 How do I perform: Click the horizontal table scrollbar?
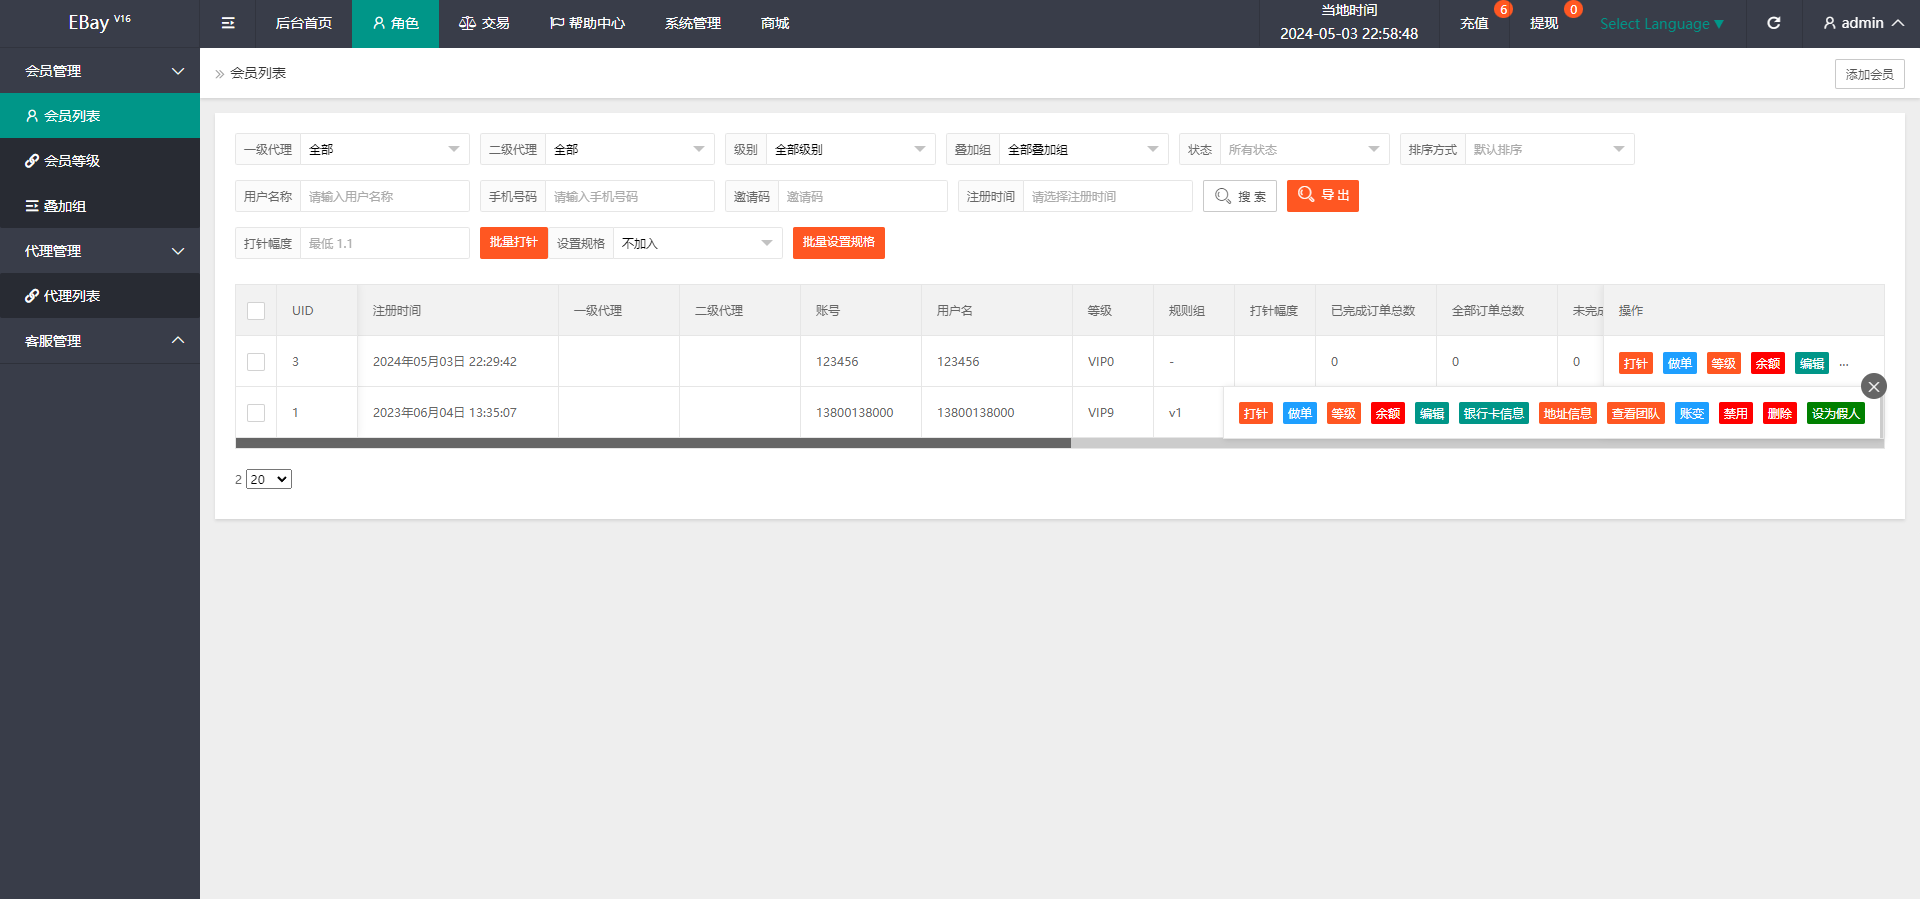652,443
